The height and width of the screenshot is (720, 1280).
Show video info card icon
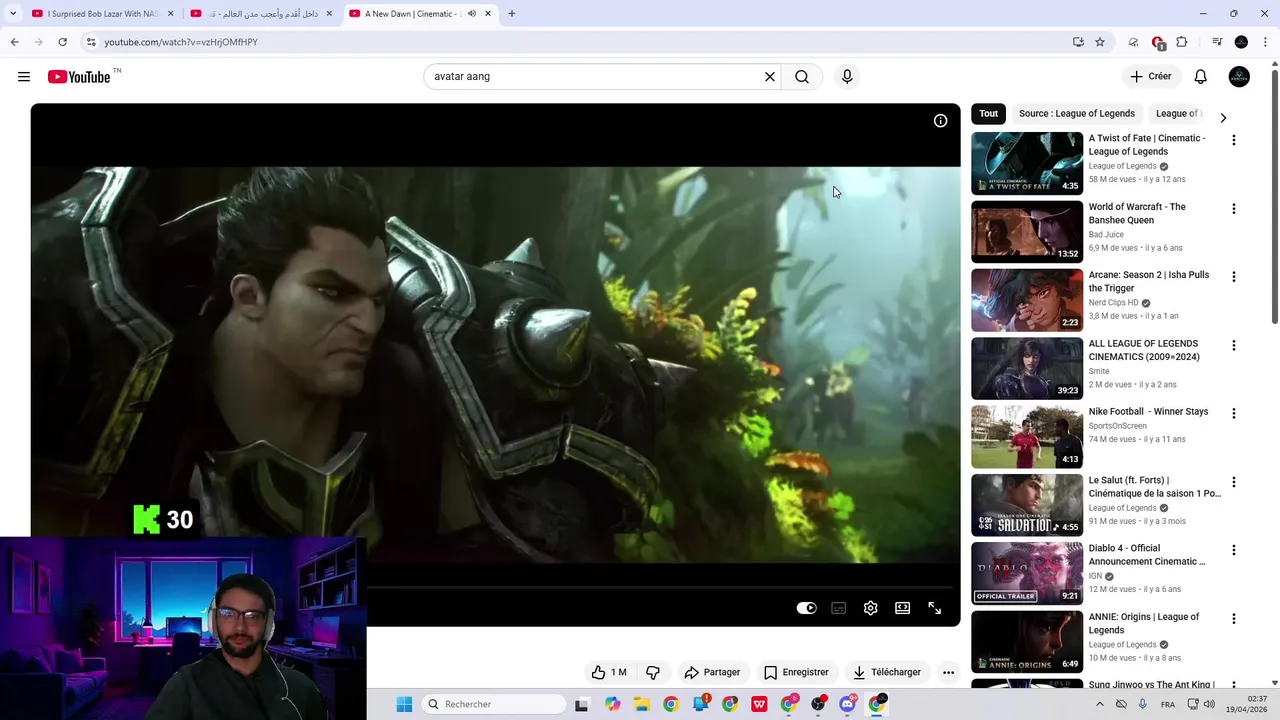940,121
